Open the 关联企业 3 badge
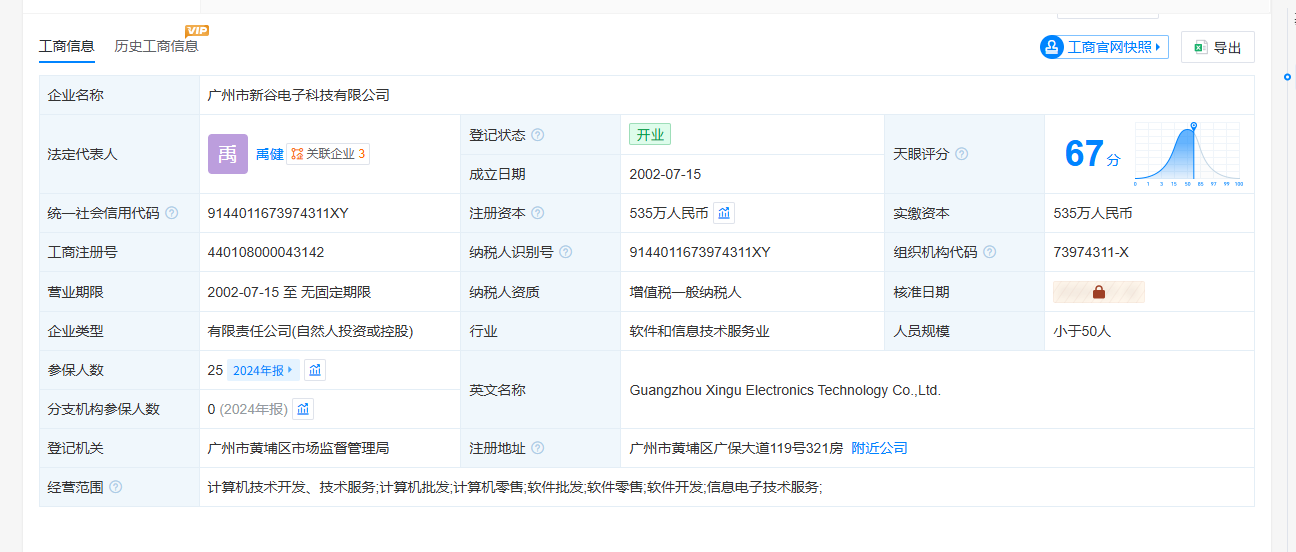Viewport: 1296px width, 552px height. tap(328, 154)
